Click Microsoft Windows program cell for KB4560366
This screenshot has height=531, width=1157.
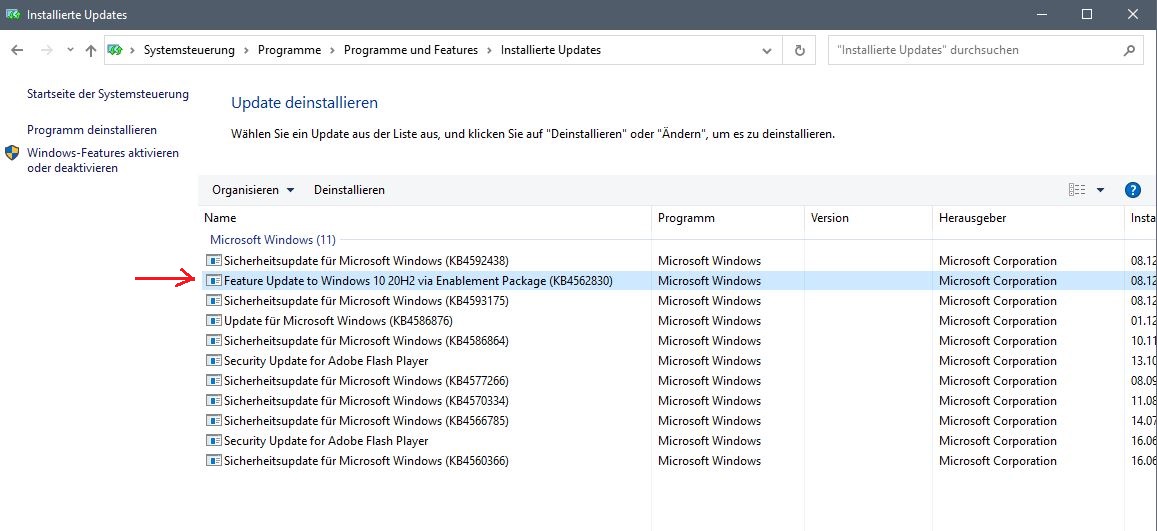[709, 461]
